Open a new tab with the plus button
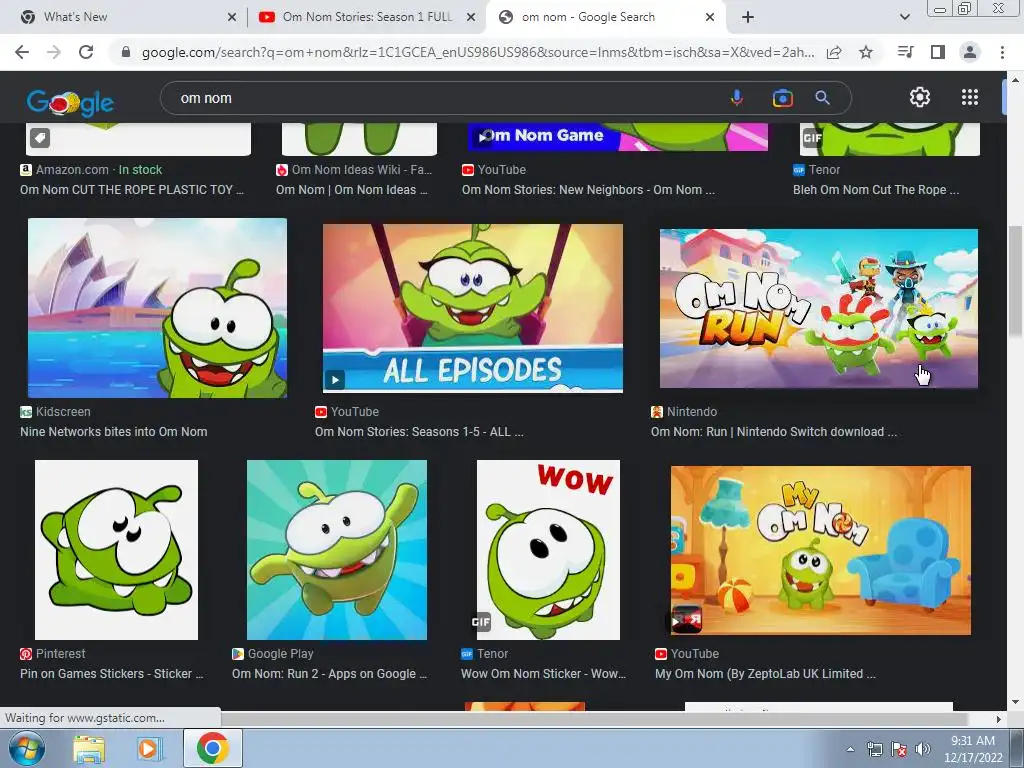This screenshot has height=768, width=1024. point(748,17)
